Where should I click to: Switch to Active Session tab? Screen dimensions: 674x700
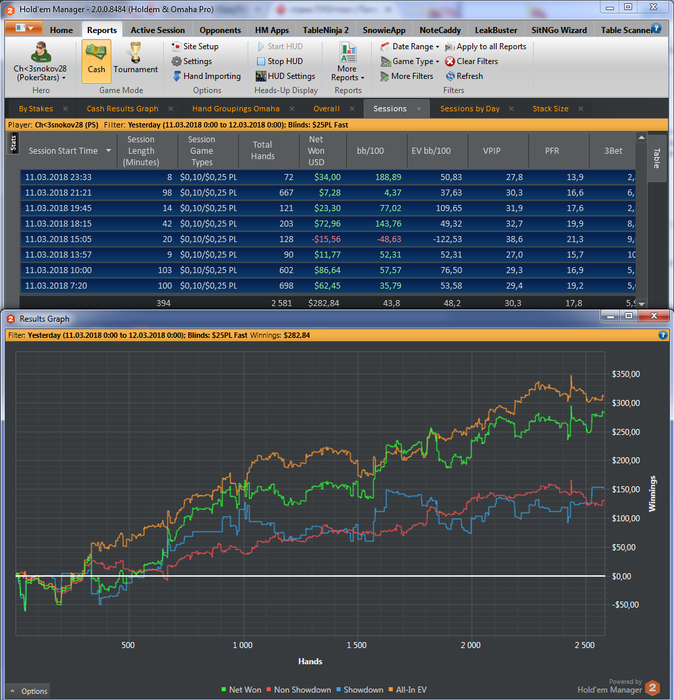(158, 30)
